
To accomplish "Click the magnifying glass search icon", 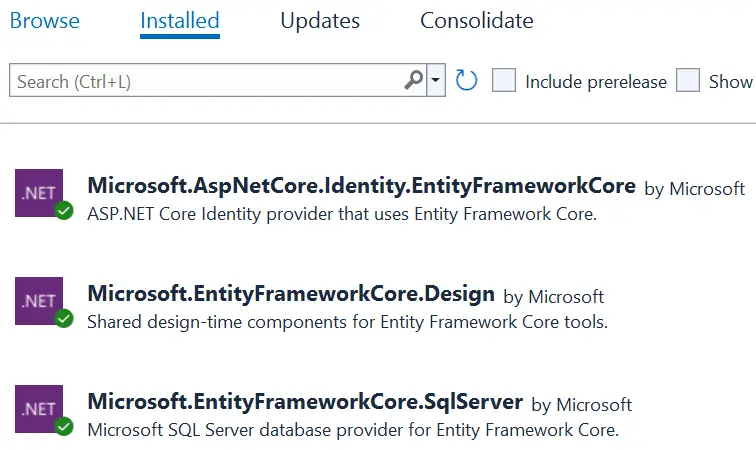I will click(414, 80).
